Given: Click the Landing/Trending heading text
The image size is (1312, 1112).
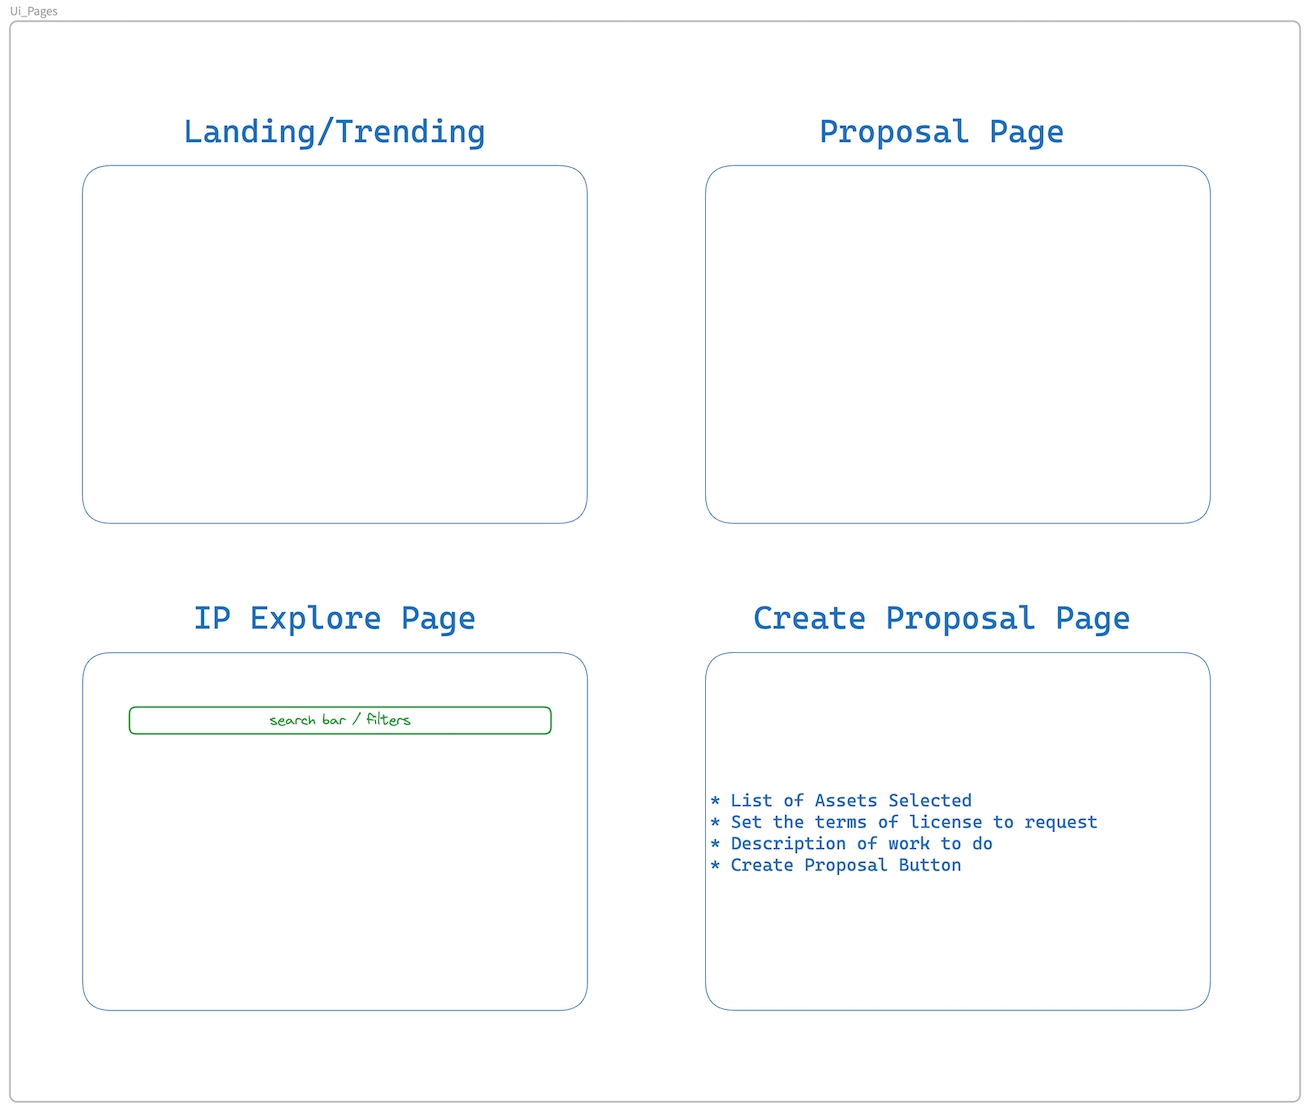Looking at the screenshot, I should tap(334, 132).
